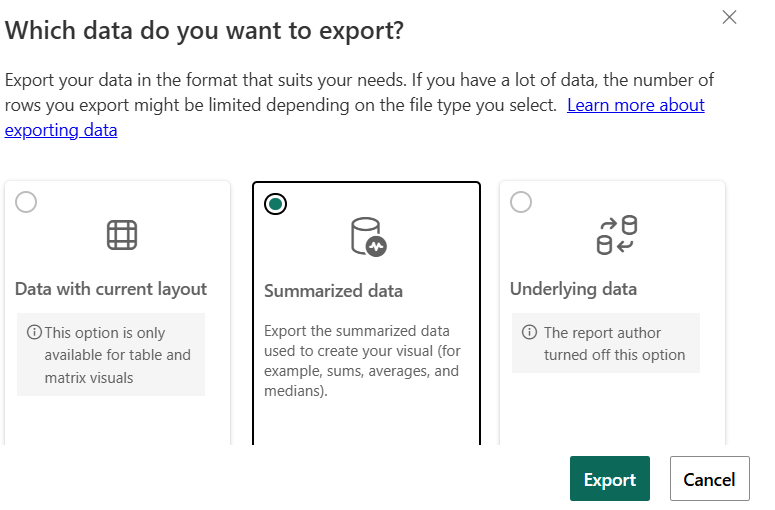This screenshot has height=510, width=775.
Task: Click the 'Export the summarized data' description text
Action: tap(362, 361)
